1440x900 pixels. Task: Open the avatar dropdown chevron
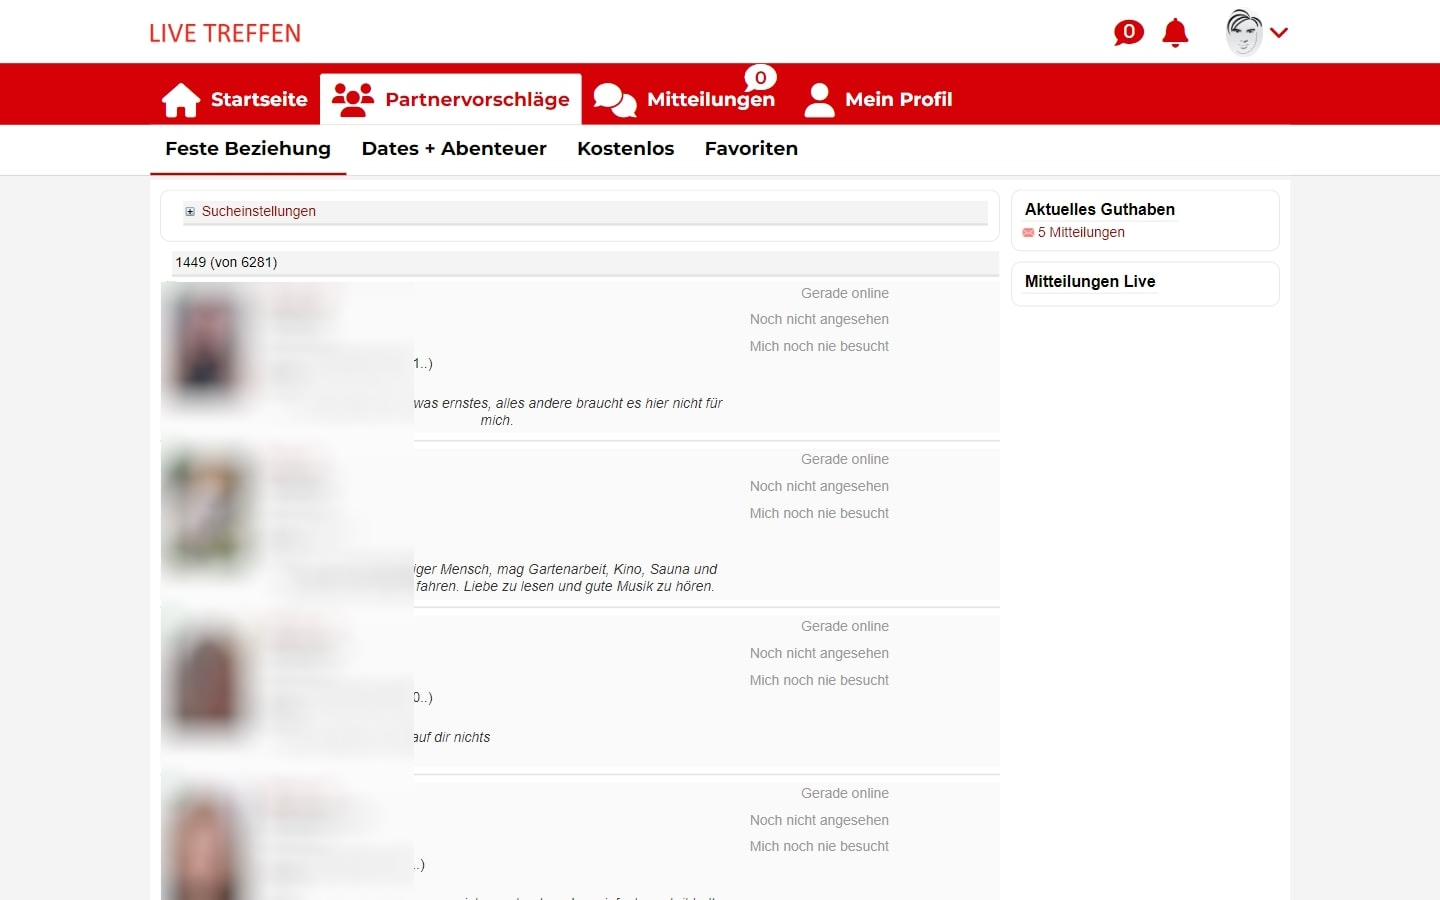click(x=1279, y=32)
